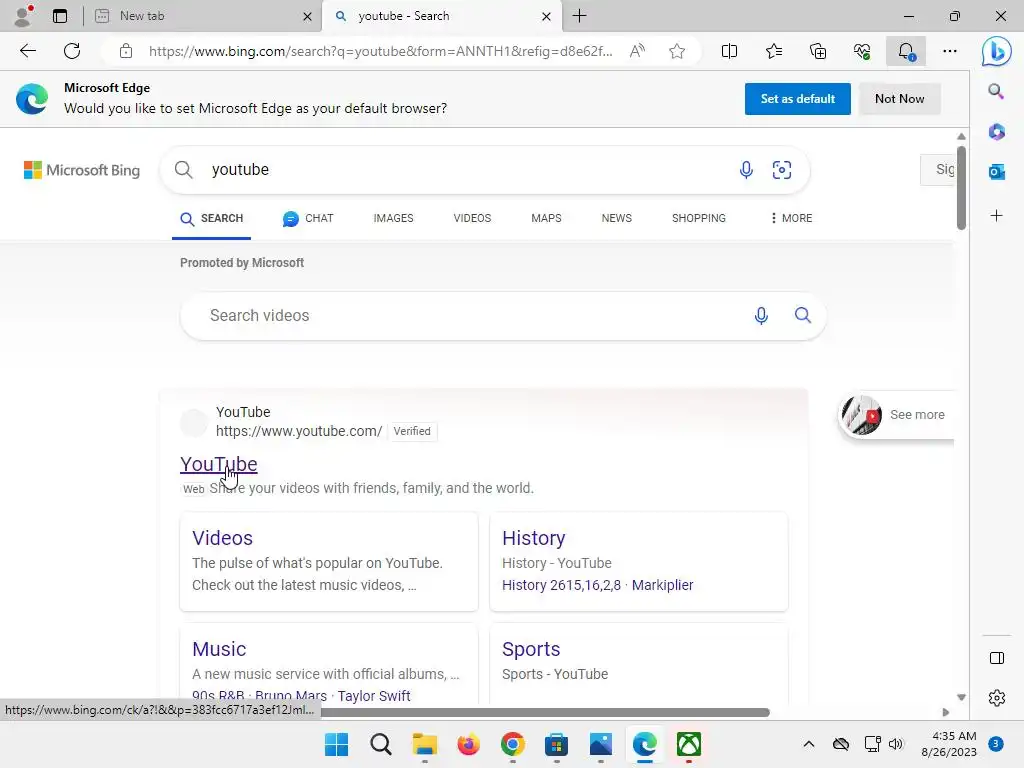Open the Bing Chat sidebar icon
The height and width of the screenshot is (768, 1024).
click(997, 51)
